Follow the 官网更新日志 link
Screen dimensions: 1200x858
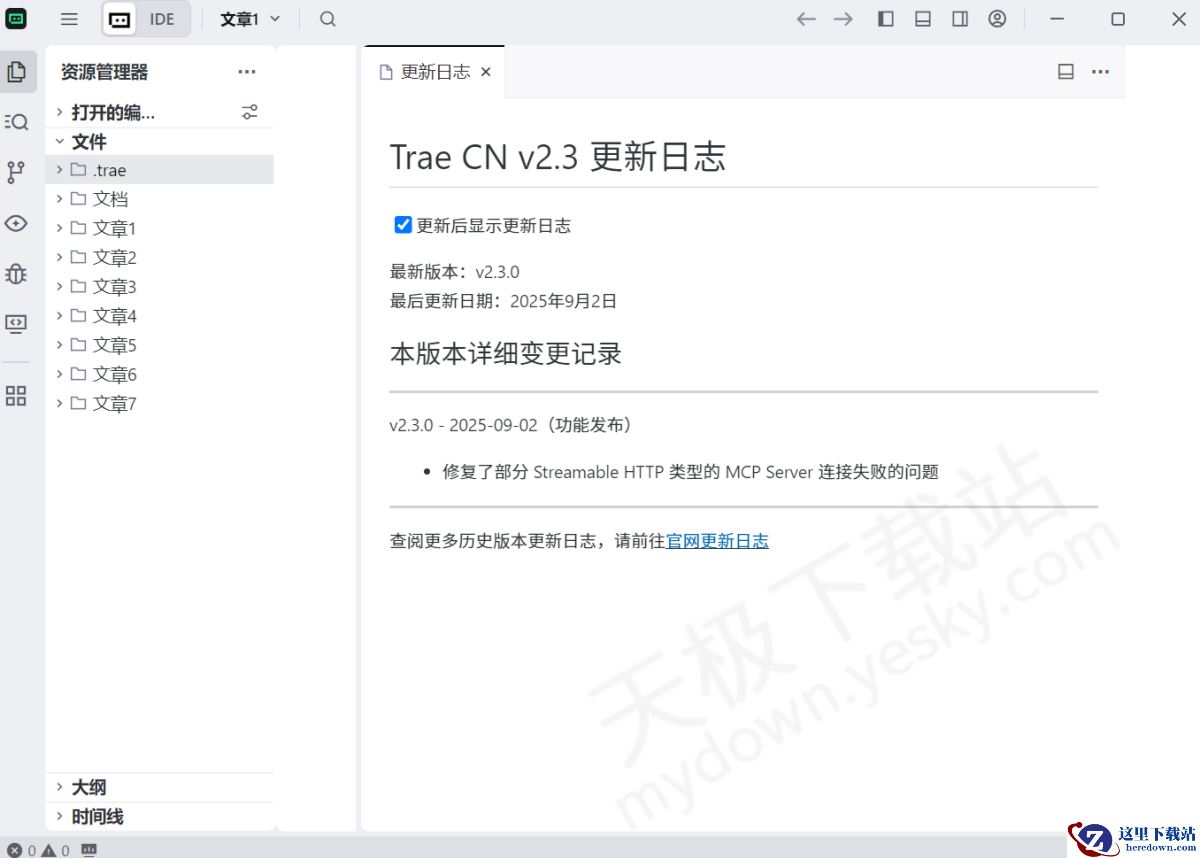(x=717, y=540)
